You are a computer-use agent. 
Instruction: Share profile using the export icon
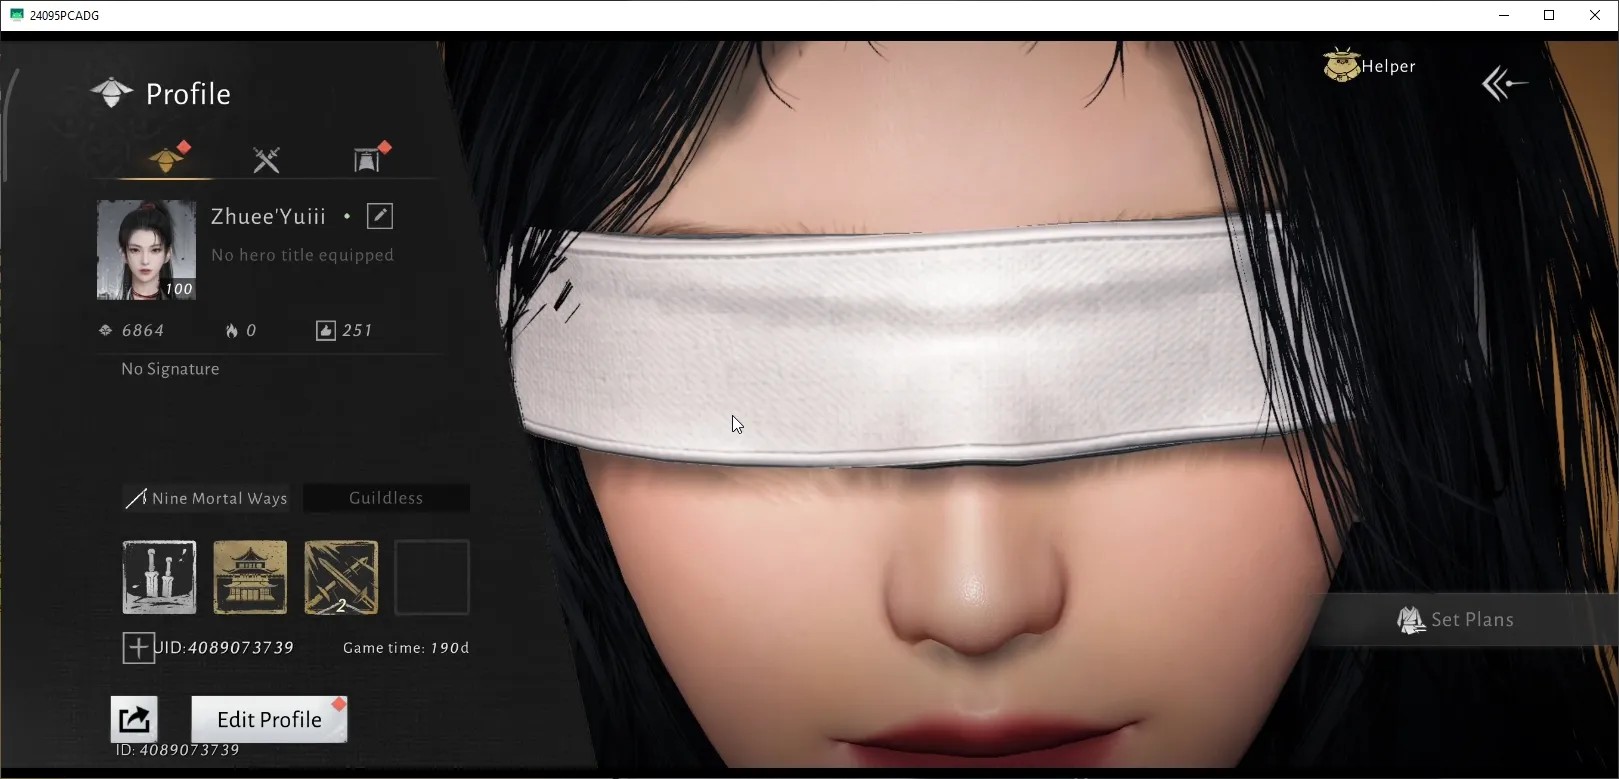pyautogui.click(x=134, y=719)
